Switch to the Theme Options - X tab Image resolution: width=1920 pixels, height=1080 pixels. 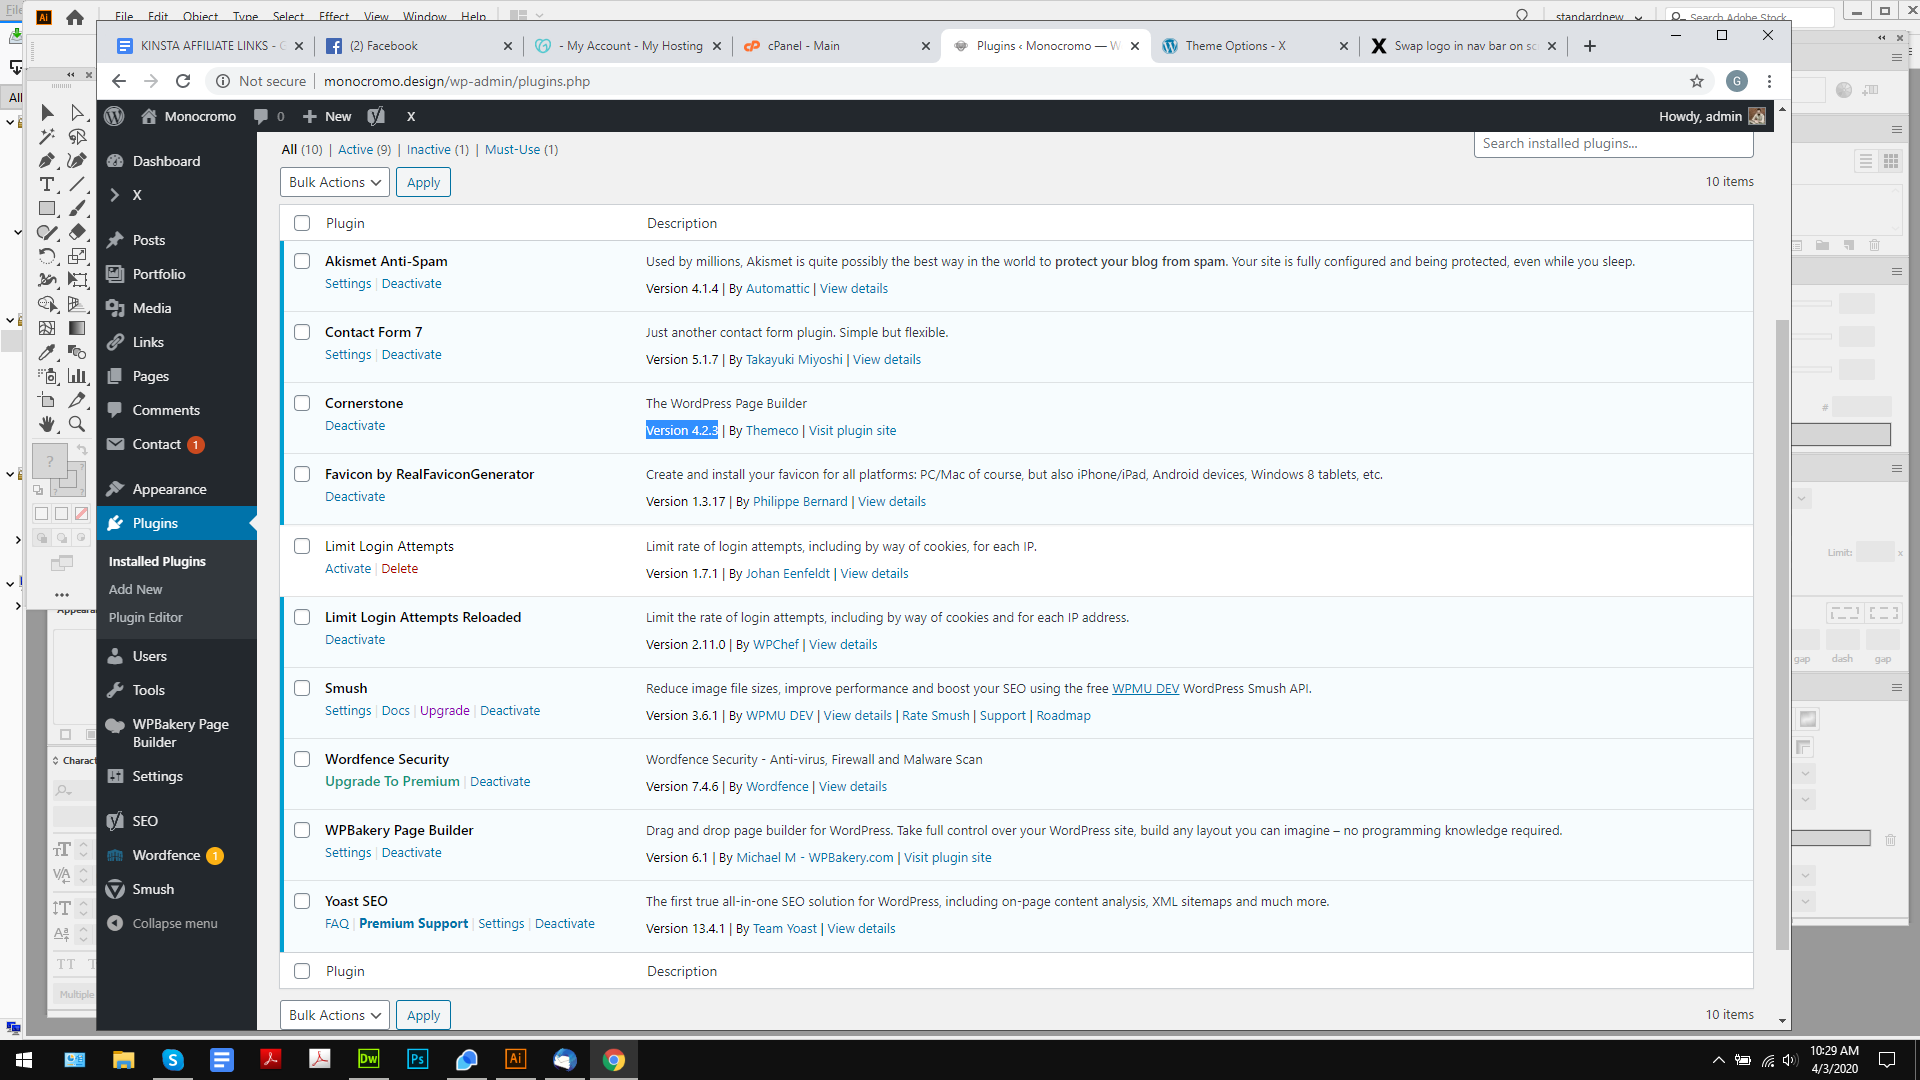tap(1254, 46)
